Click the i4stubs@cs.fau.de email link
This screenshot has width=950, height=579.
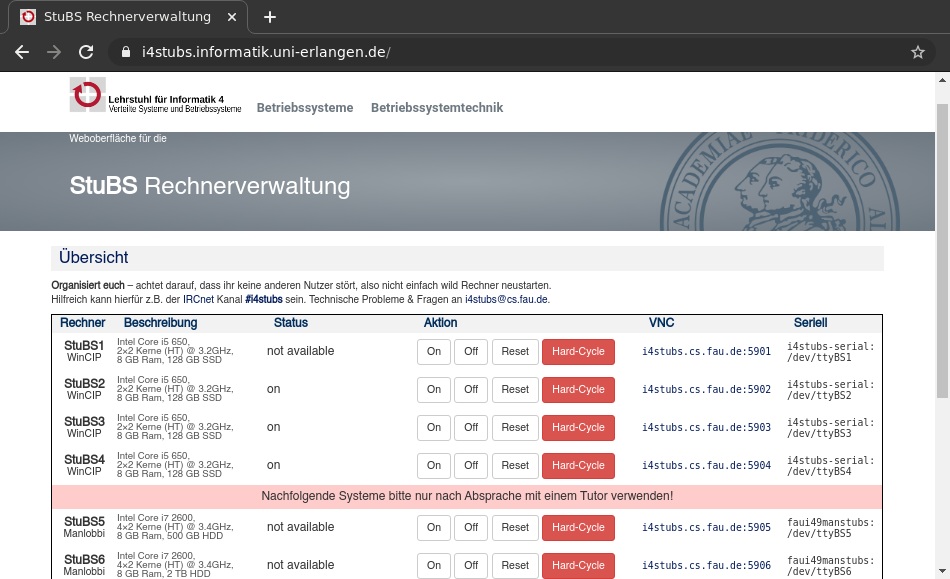pyautogui.click(x=506, y=299)
